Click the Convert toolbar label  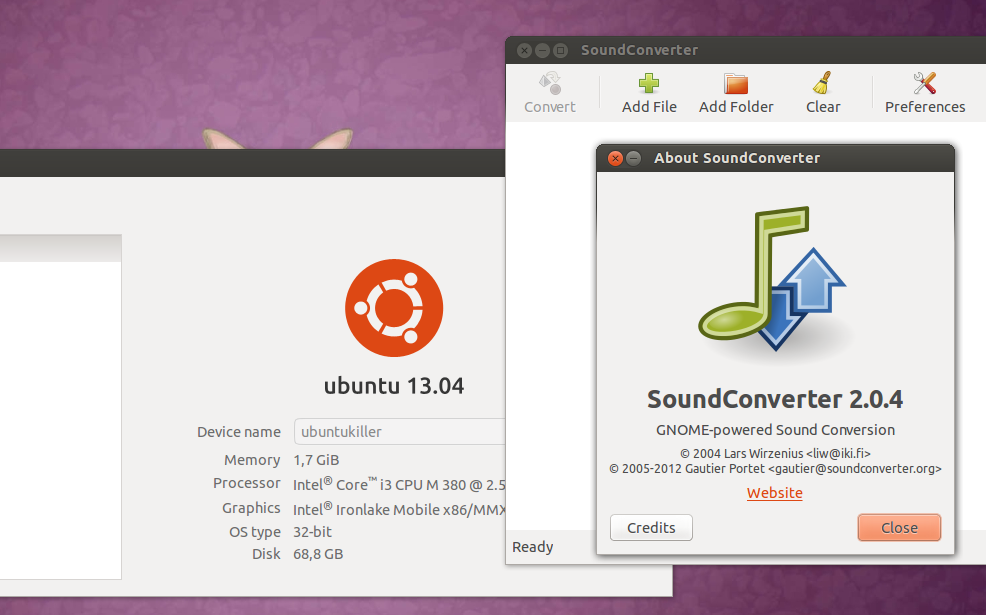pyautogui.click(x=549, y=106)
